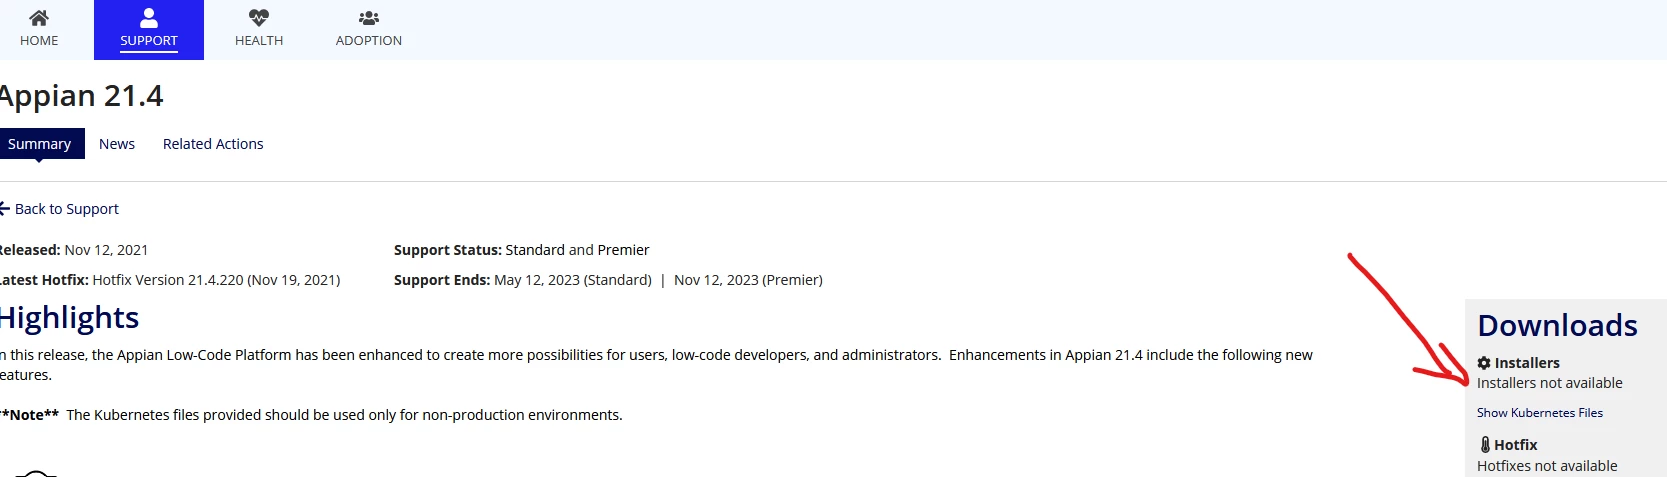This screenshot has width=1667, height=477.
Task: Click the person icon above SUPPORT
Action: pos(149,18)
